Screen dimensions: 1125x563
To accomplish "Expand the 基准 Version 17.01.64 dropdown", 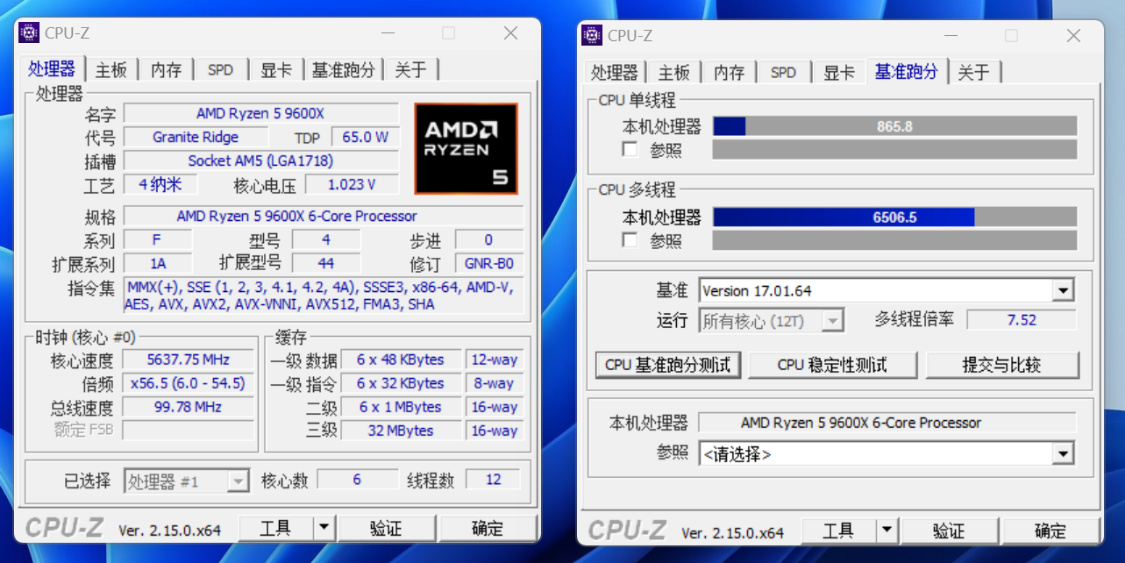I will click(1063, 290).
